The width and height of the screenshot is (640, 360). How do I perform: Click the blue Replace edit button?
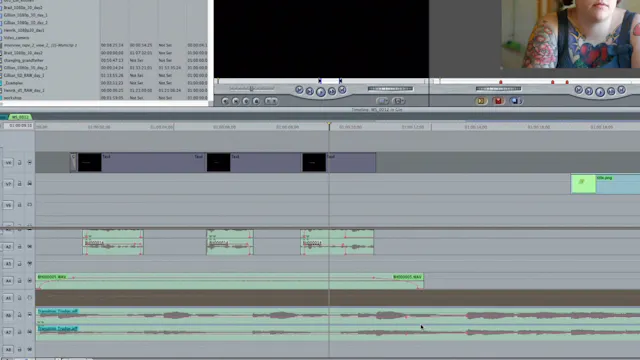click(x=515, y=101)
